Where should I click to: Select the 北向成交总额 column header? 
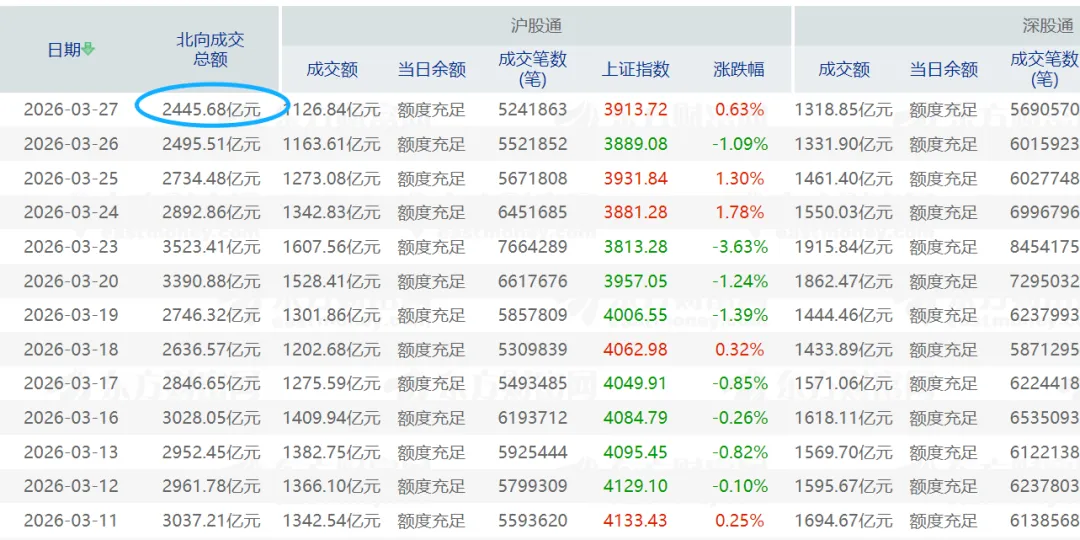tap(210, 50)
